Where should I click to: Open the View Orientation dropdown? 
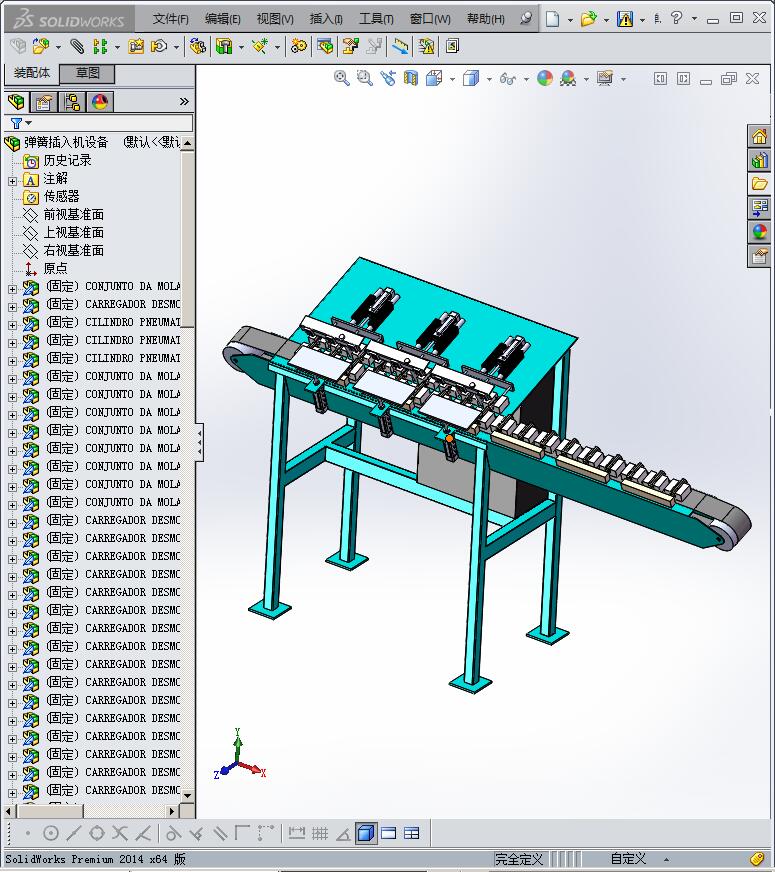(452, 80)
